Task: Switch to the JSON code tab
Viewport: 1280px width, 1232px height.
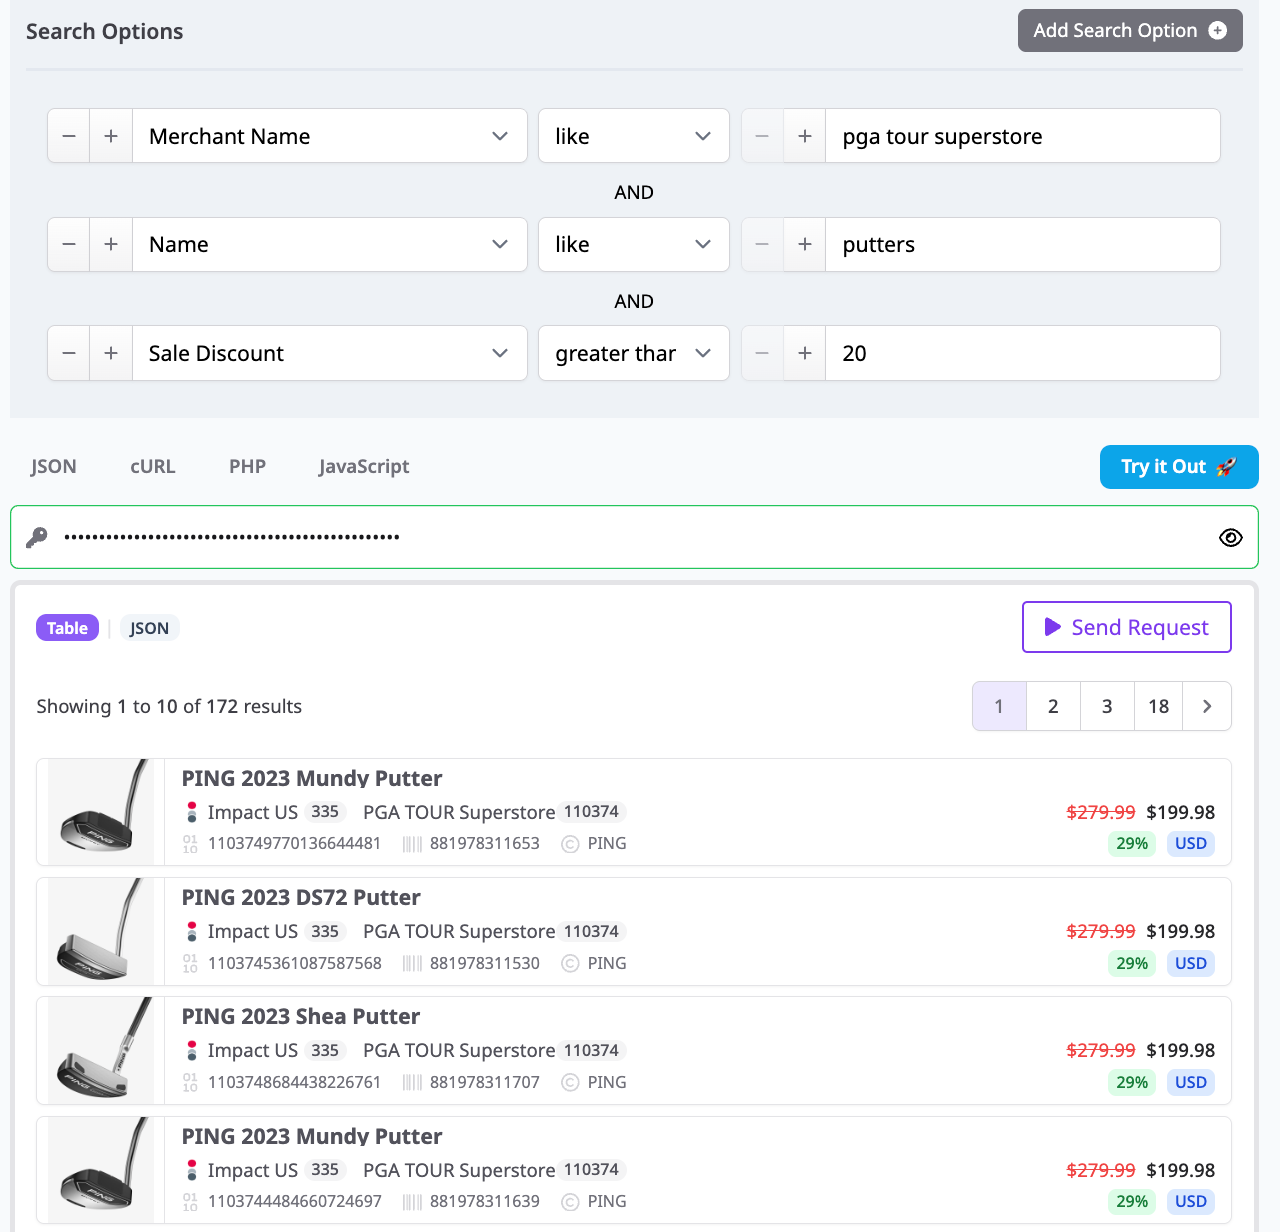Action: 54,467
